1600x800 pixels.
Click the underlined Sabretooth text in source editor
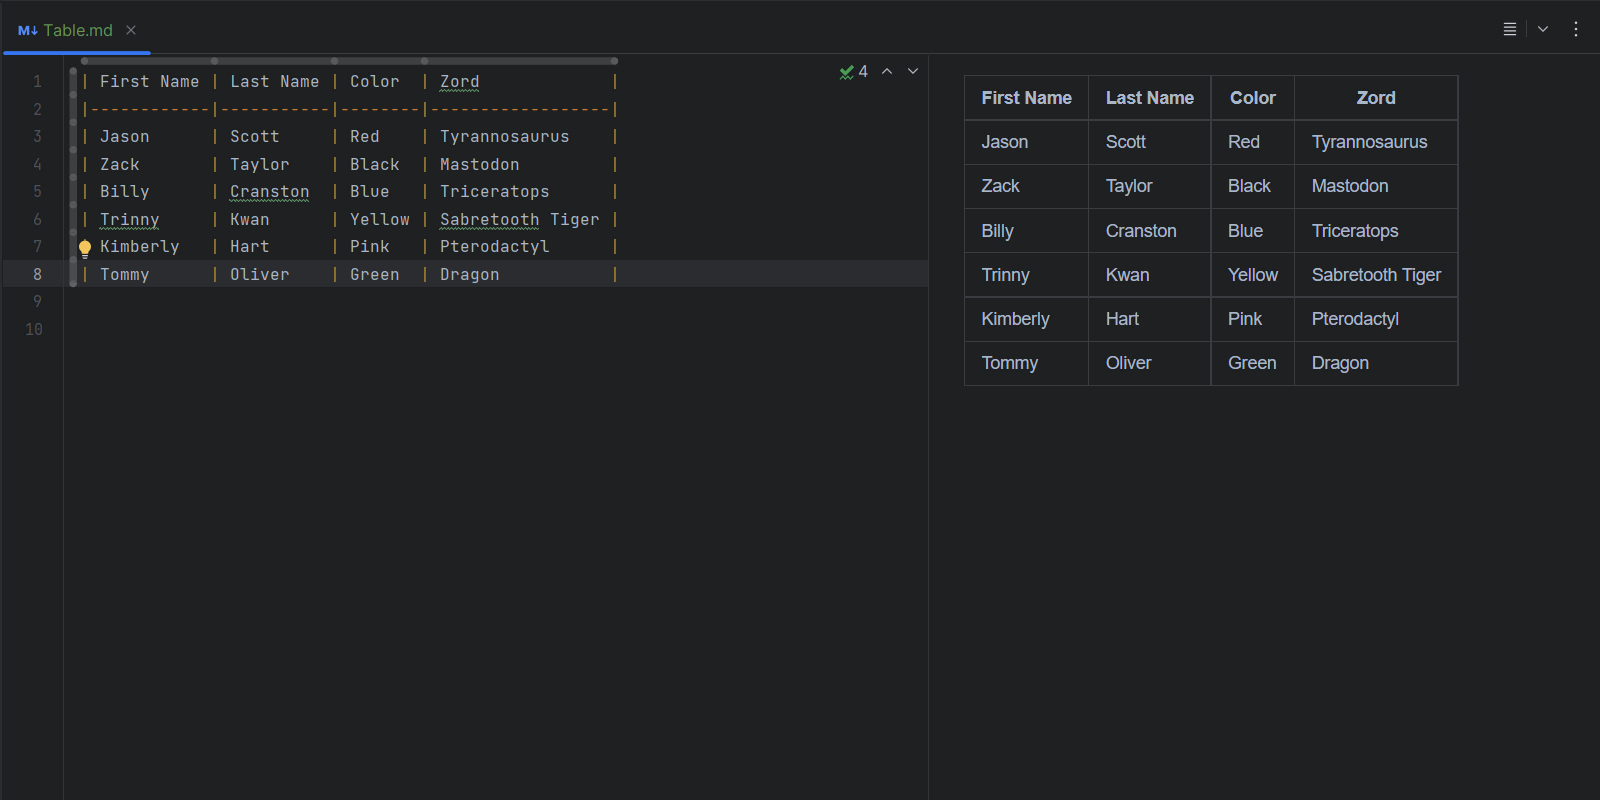pyautogui.click(x=489, y=220)
